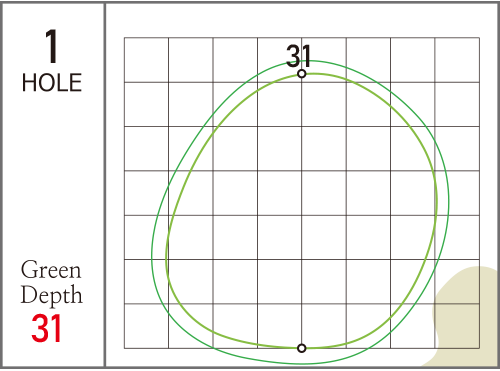Click the bottom circular marker on the green
500x371 pixels.
point(302,348)
